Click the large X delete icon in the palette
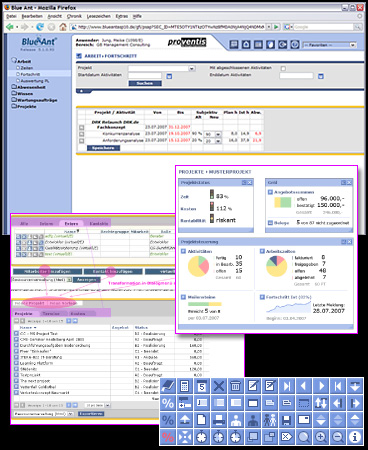 (x=219, y=386)
